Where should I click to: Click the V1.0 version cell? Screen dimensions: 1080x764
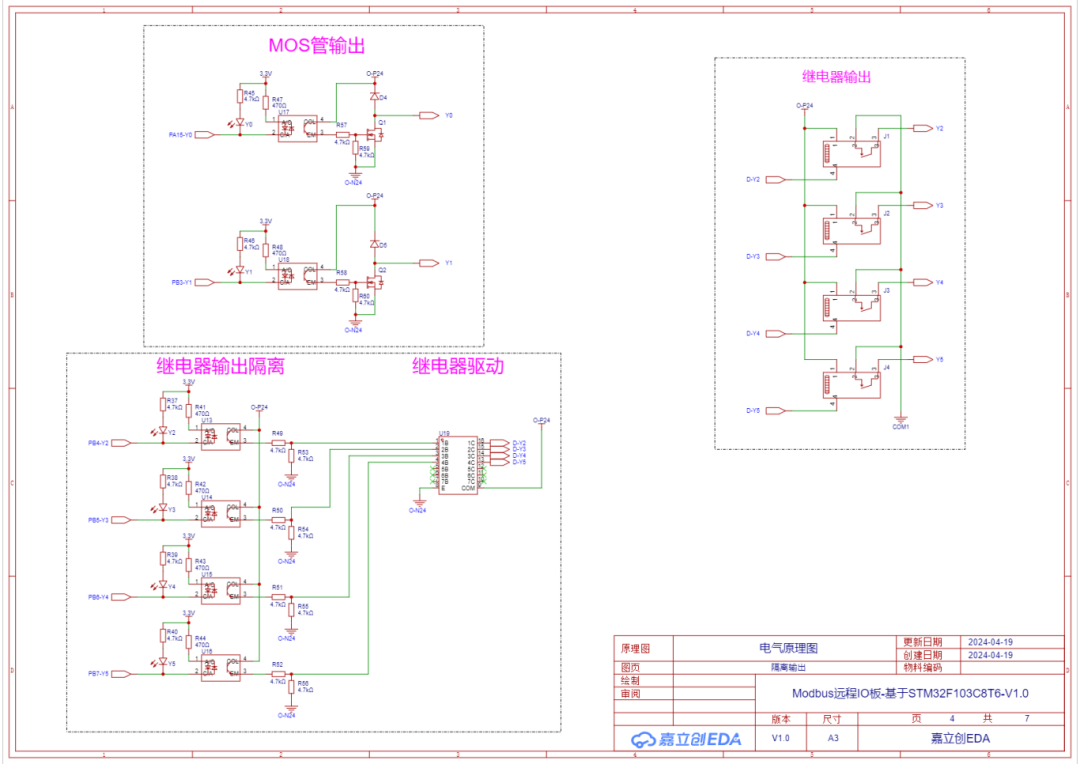780,739
